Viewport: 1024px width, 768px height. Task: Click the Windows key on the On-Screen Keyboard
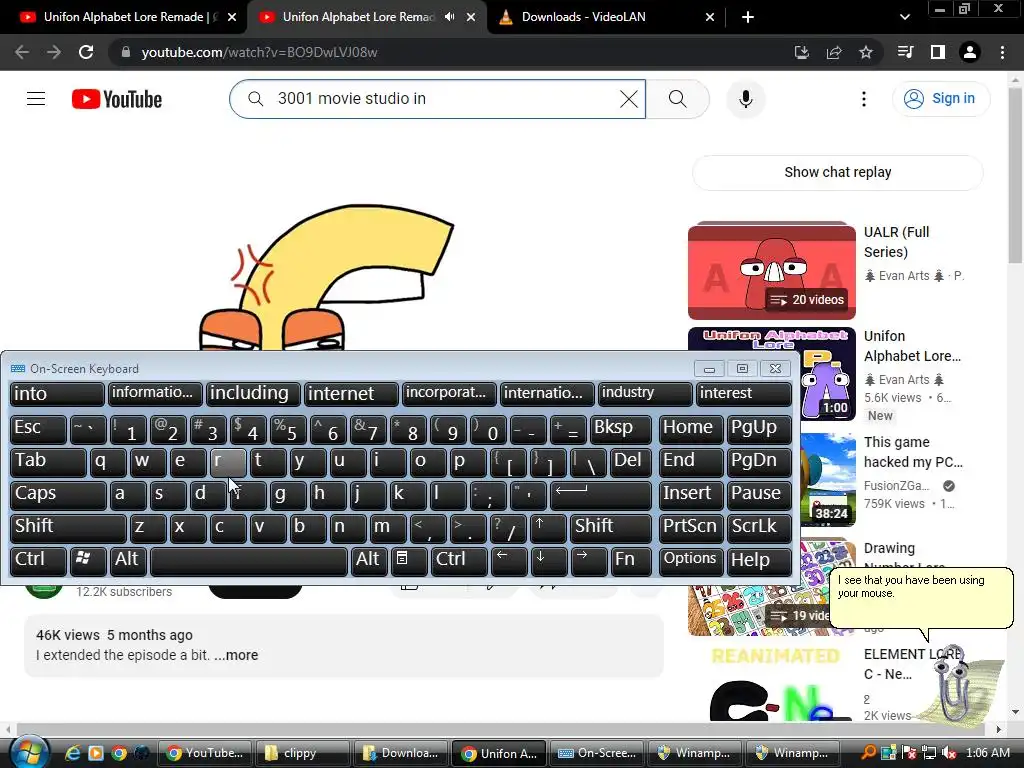[x=88, y=560]
